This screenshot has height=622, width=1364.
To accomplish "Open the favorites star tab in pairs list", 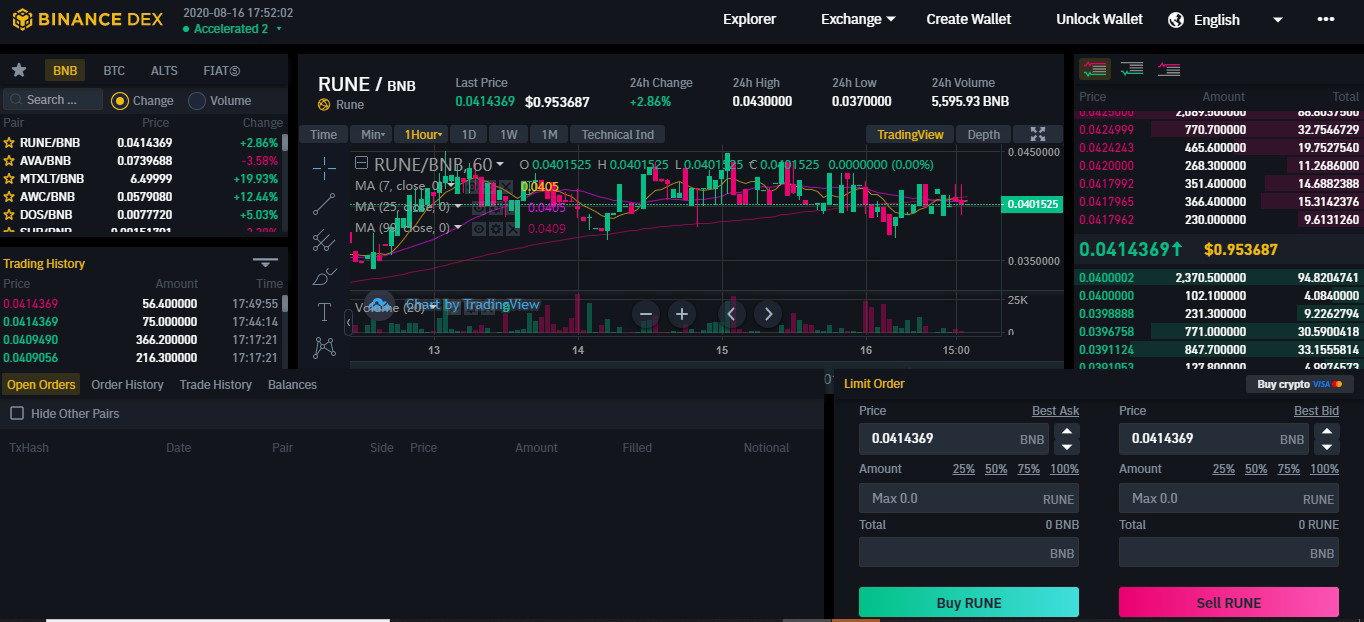I will click(18, 70).
